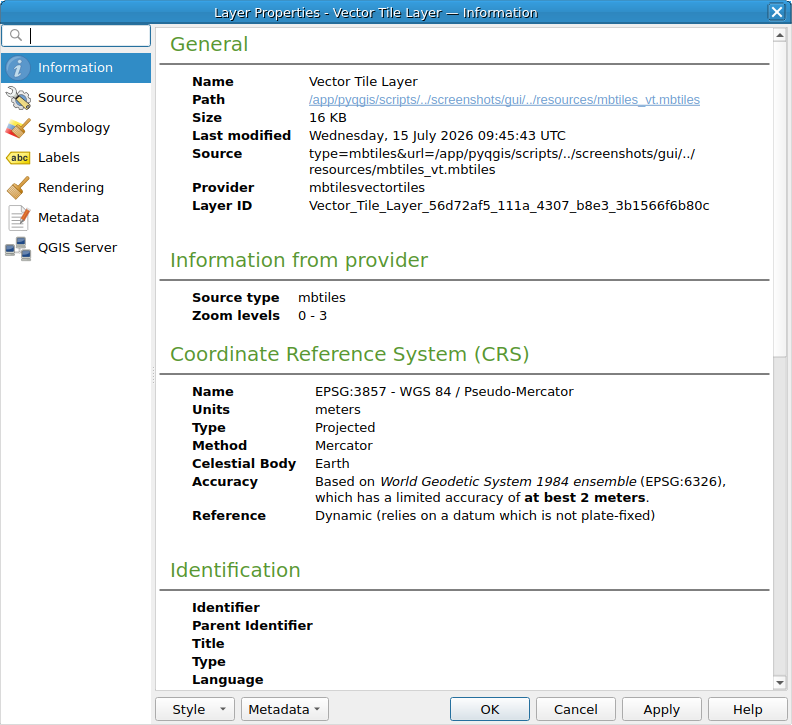Open the Metadata dropdown button
792x725 pixels.
[x=285, y=709]
